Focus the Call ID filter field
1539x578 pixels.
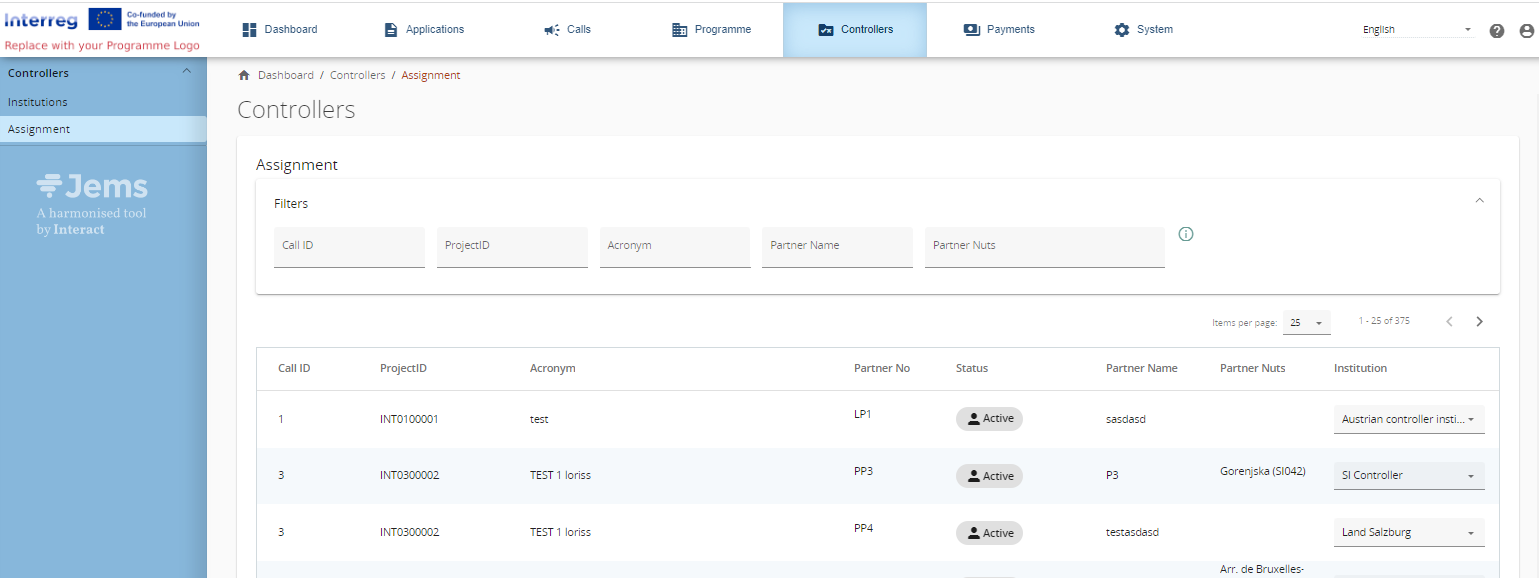349,246
